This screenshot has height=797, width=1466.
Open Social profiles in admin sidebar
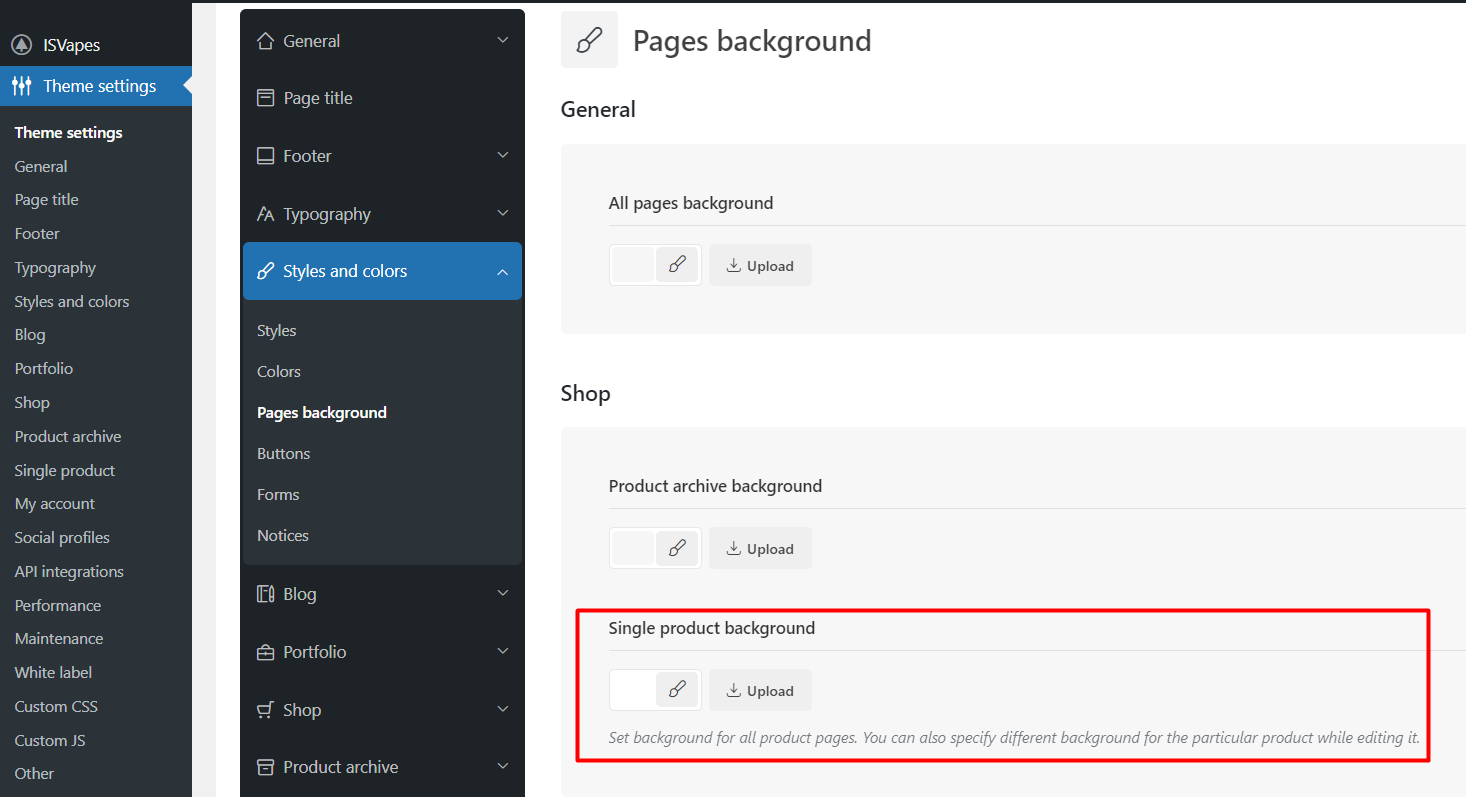(x=62, y=538)
